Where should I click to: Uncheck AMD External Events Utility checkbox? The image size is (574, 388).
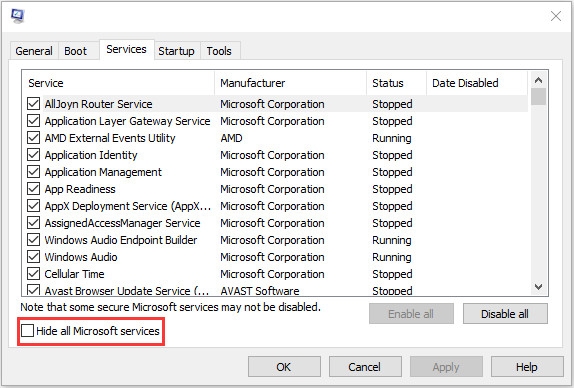coord(33,138)
